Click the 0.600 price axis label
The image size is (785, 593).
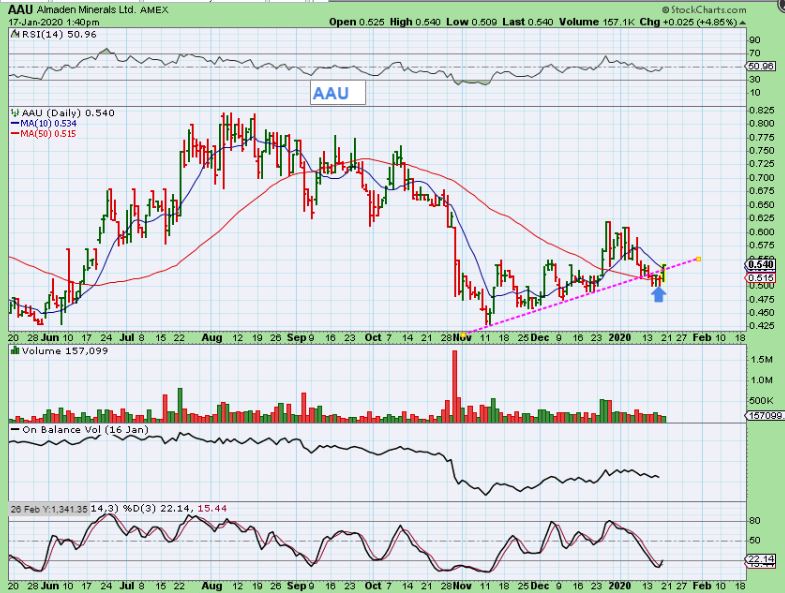tap(761, 232)
